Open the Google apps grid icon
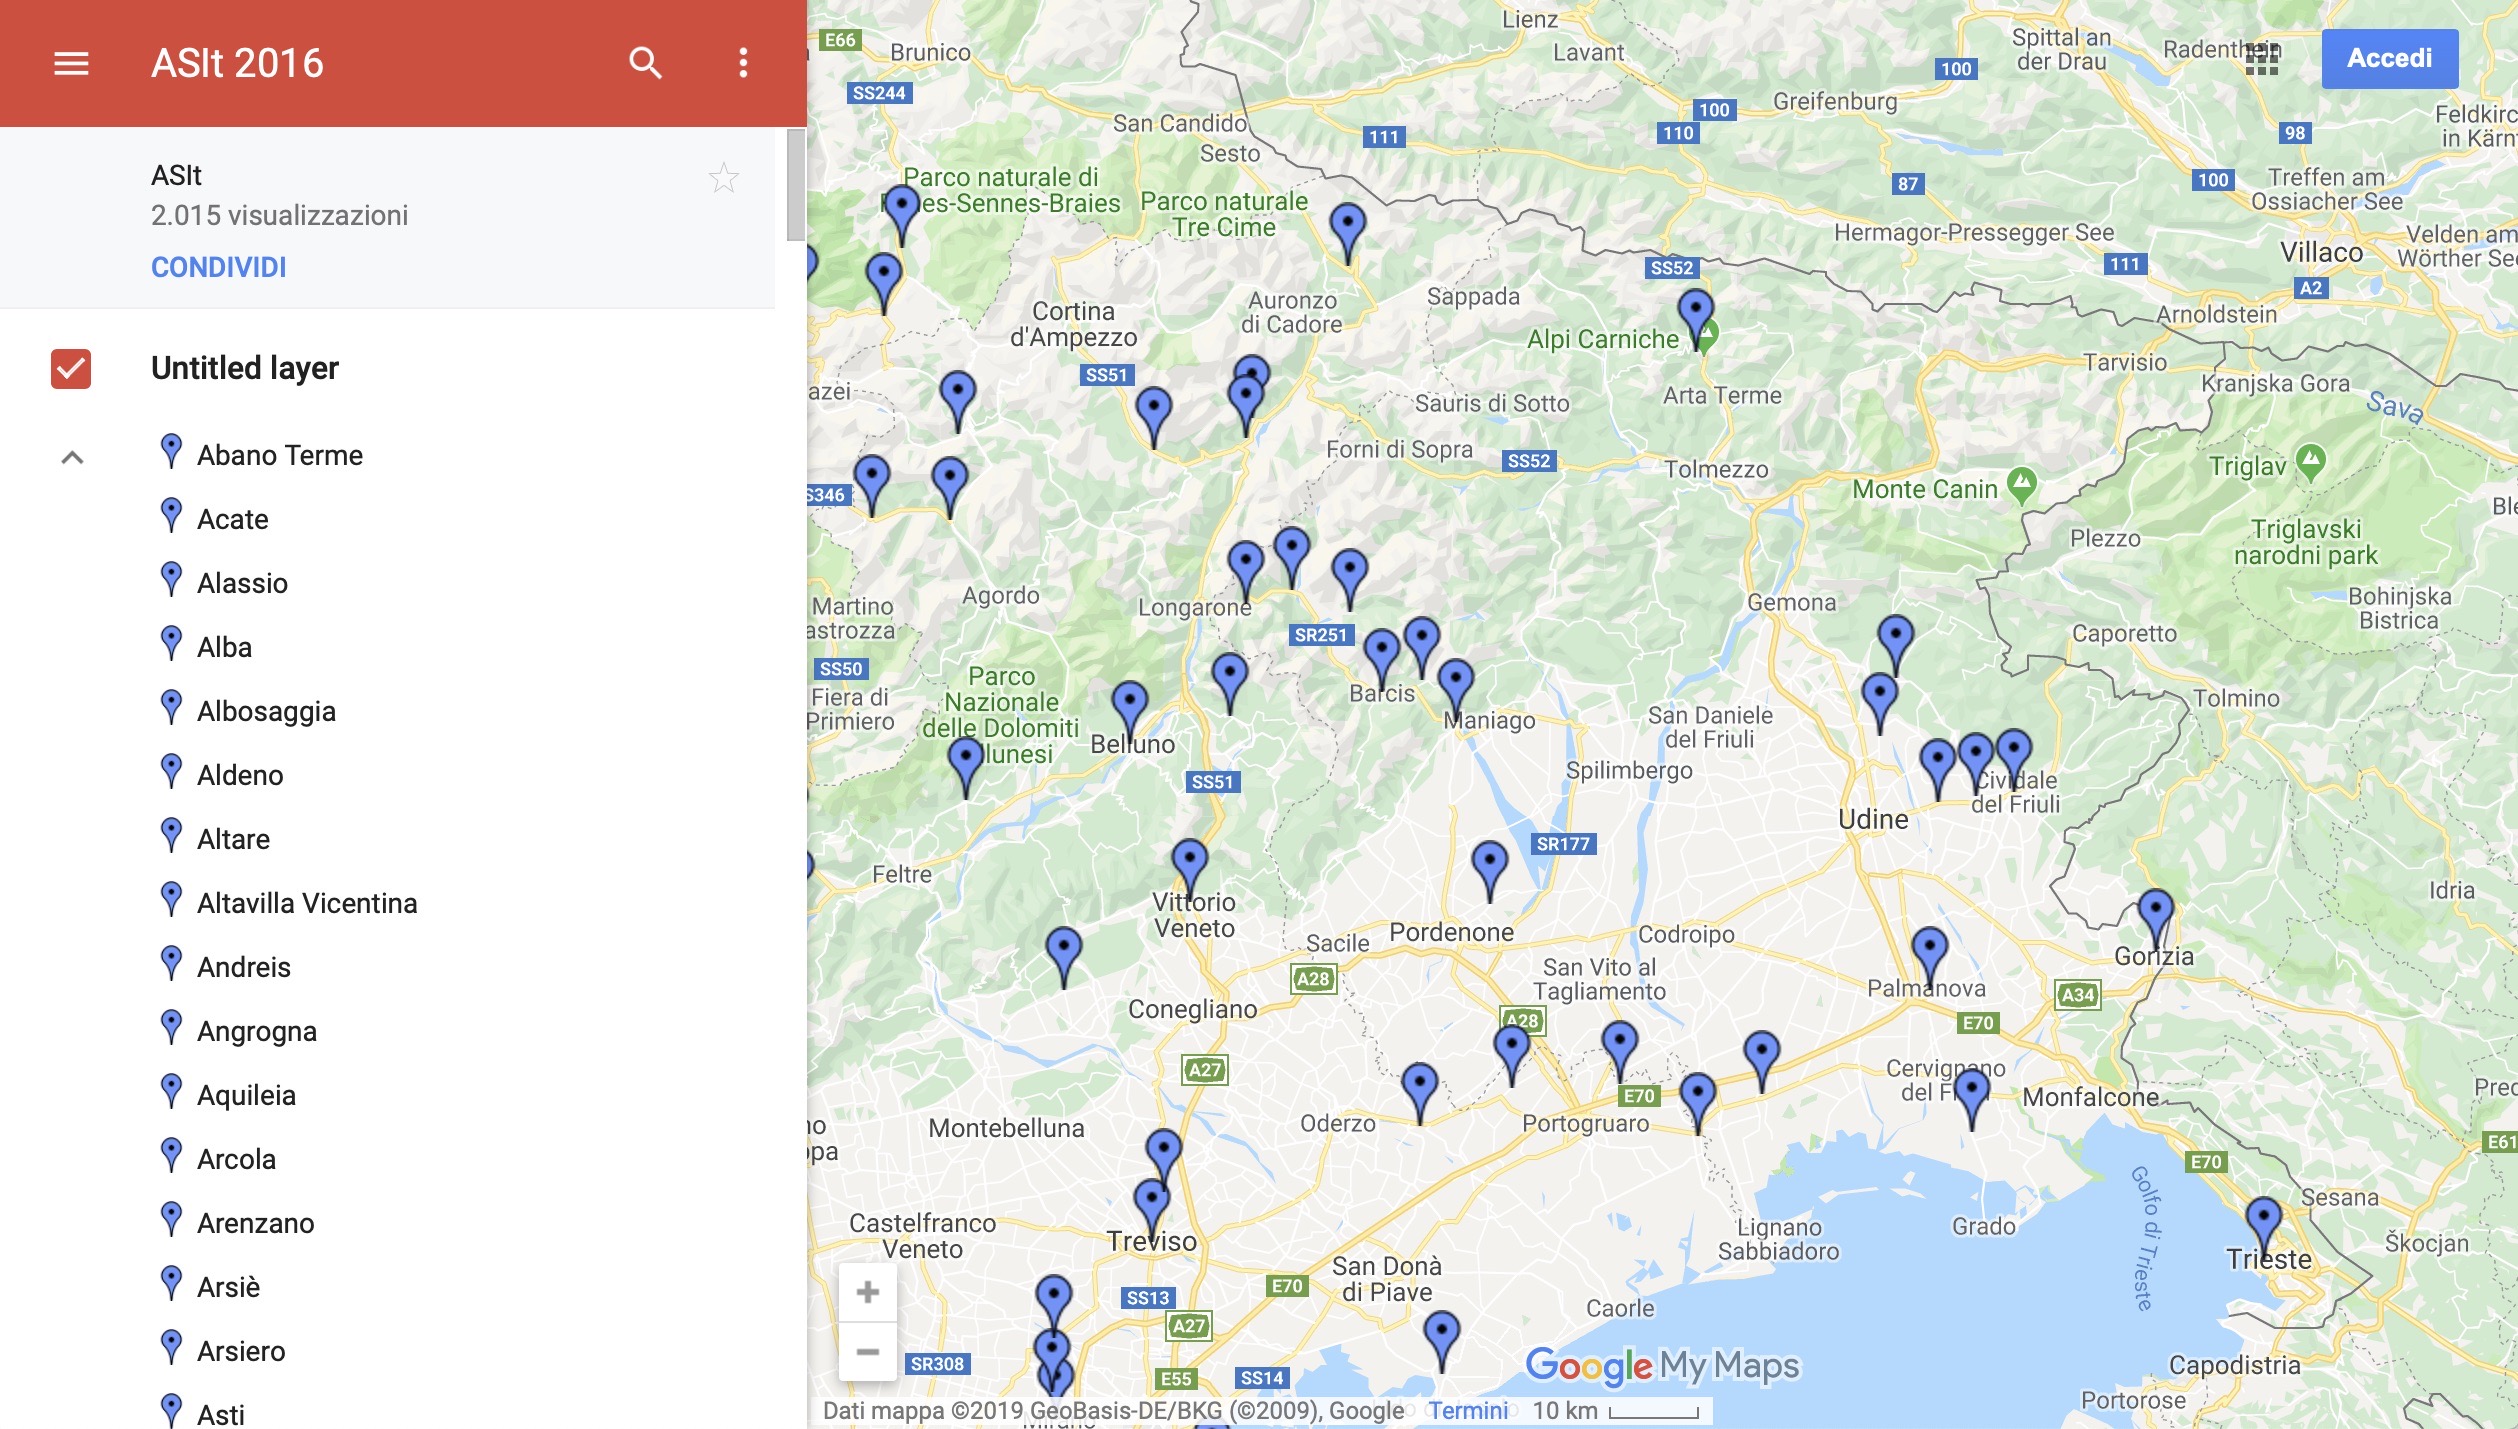 [x=2261, y=59]
